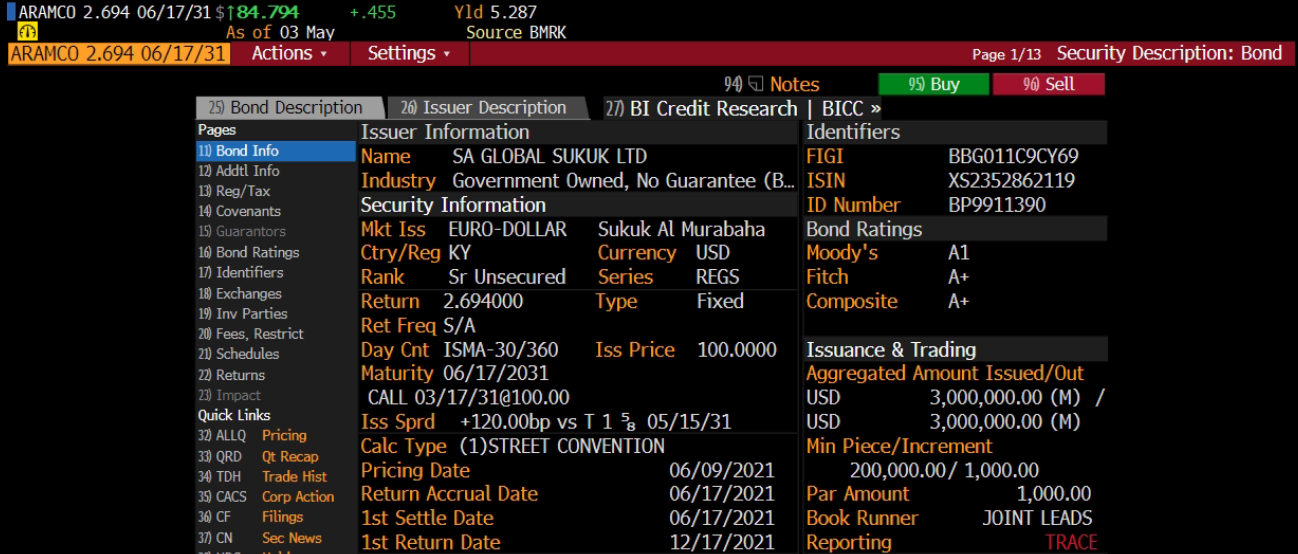This screenshot has width=1298, height=554.
Task: Click Iss Price 100.0000 value
Action: 736,350
